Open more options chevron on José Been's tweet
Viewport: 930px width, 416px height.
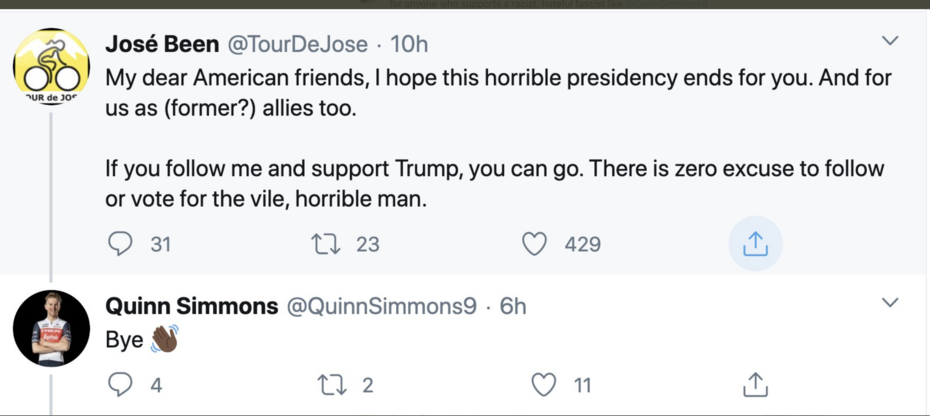click(889, 42)
